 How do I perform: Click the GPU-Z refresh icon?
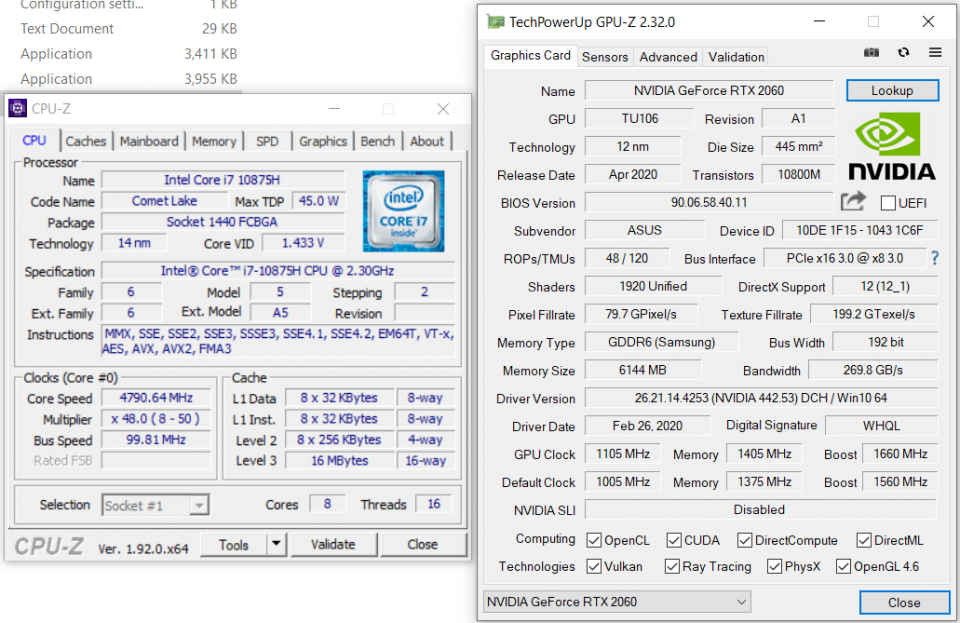[903, 53]
